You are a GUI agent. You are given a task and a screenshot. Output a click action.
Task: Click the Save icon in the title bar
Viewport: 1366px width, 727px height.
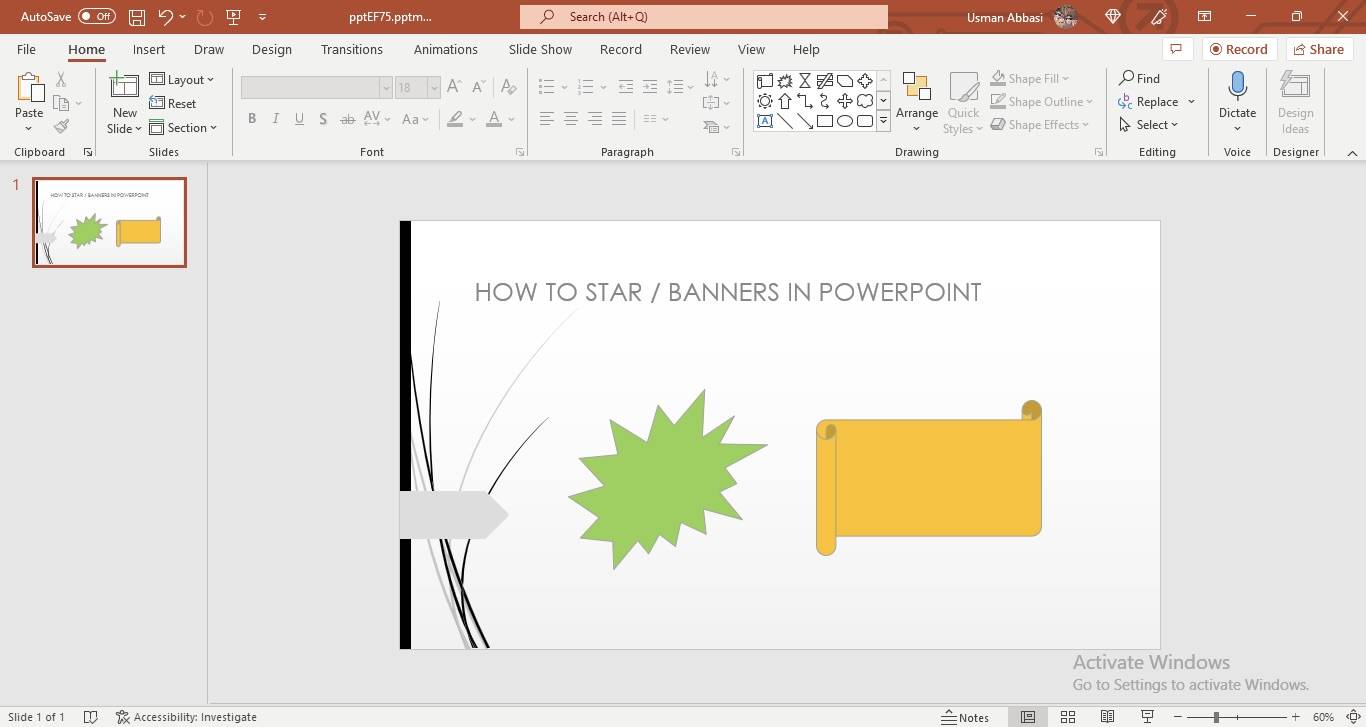[x=137, y=17]
